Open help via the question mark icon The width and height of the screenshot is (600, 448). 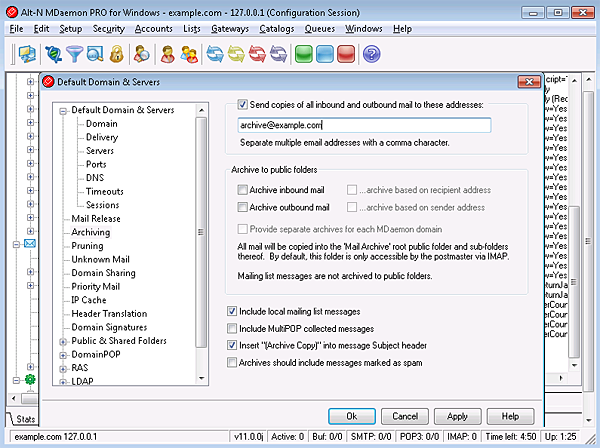click(371, 54)
